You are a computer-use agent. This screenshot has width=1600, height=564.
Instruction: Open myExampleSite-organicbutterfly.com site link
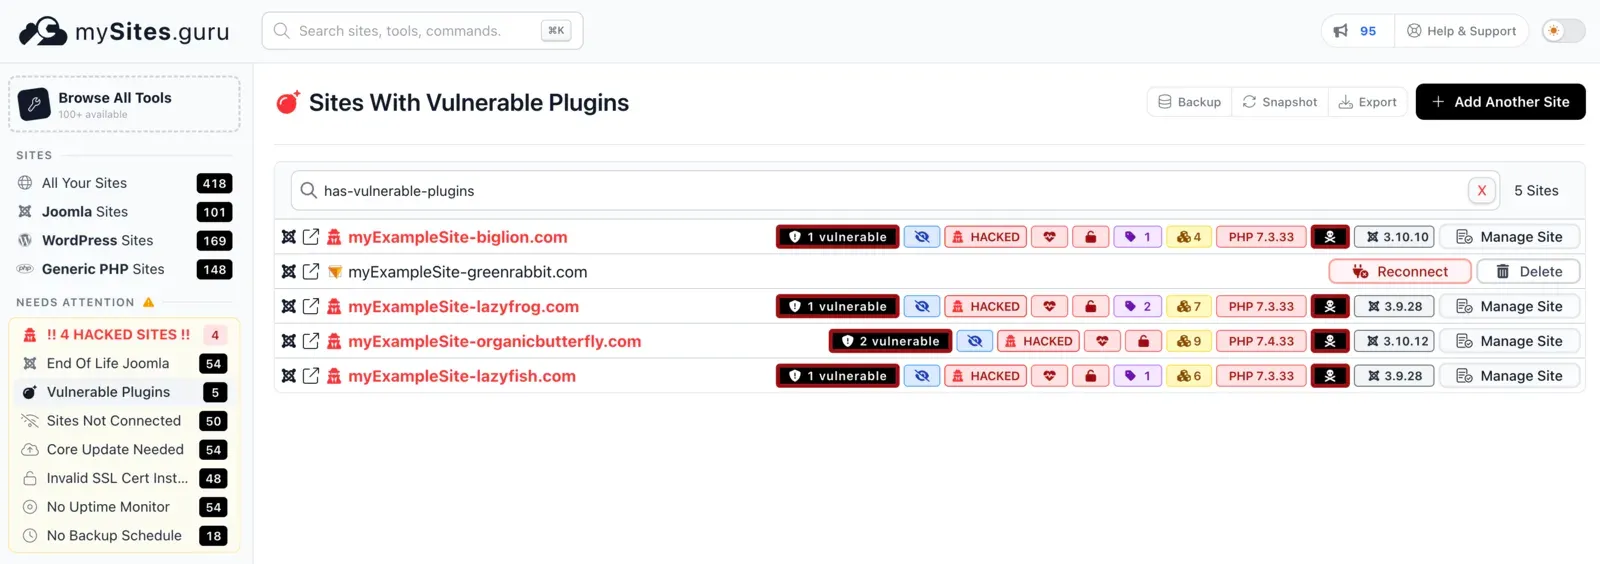coord(494,341)
